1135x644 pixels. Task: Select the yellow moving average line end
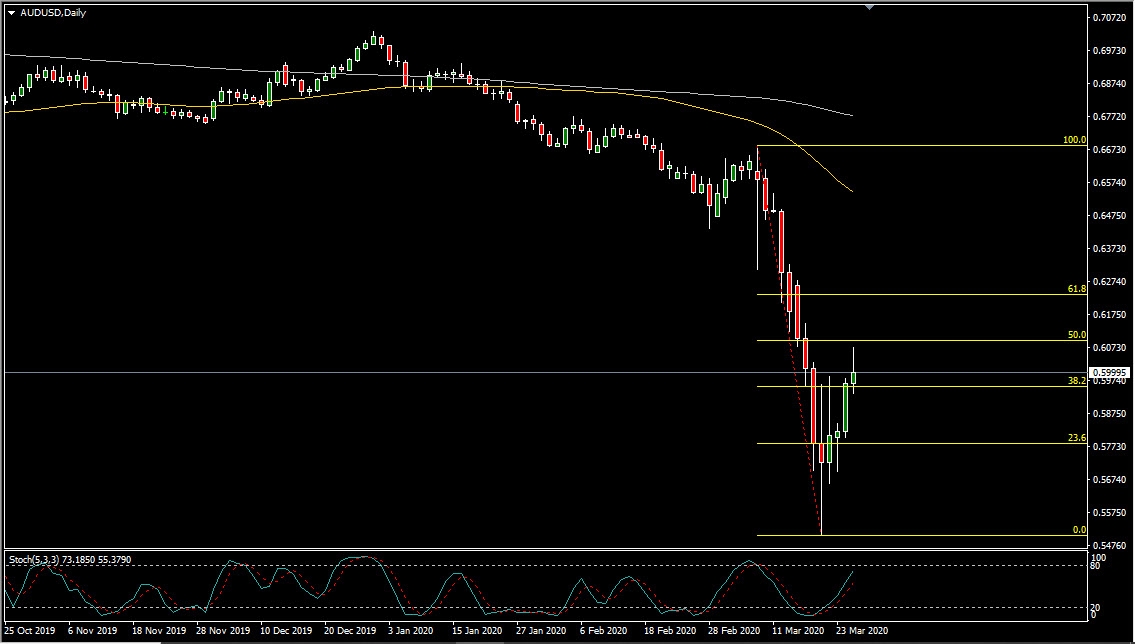(851, 190)
